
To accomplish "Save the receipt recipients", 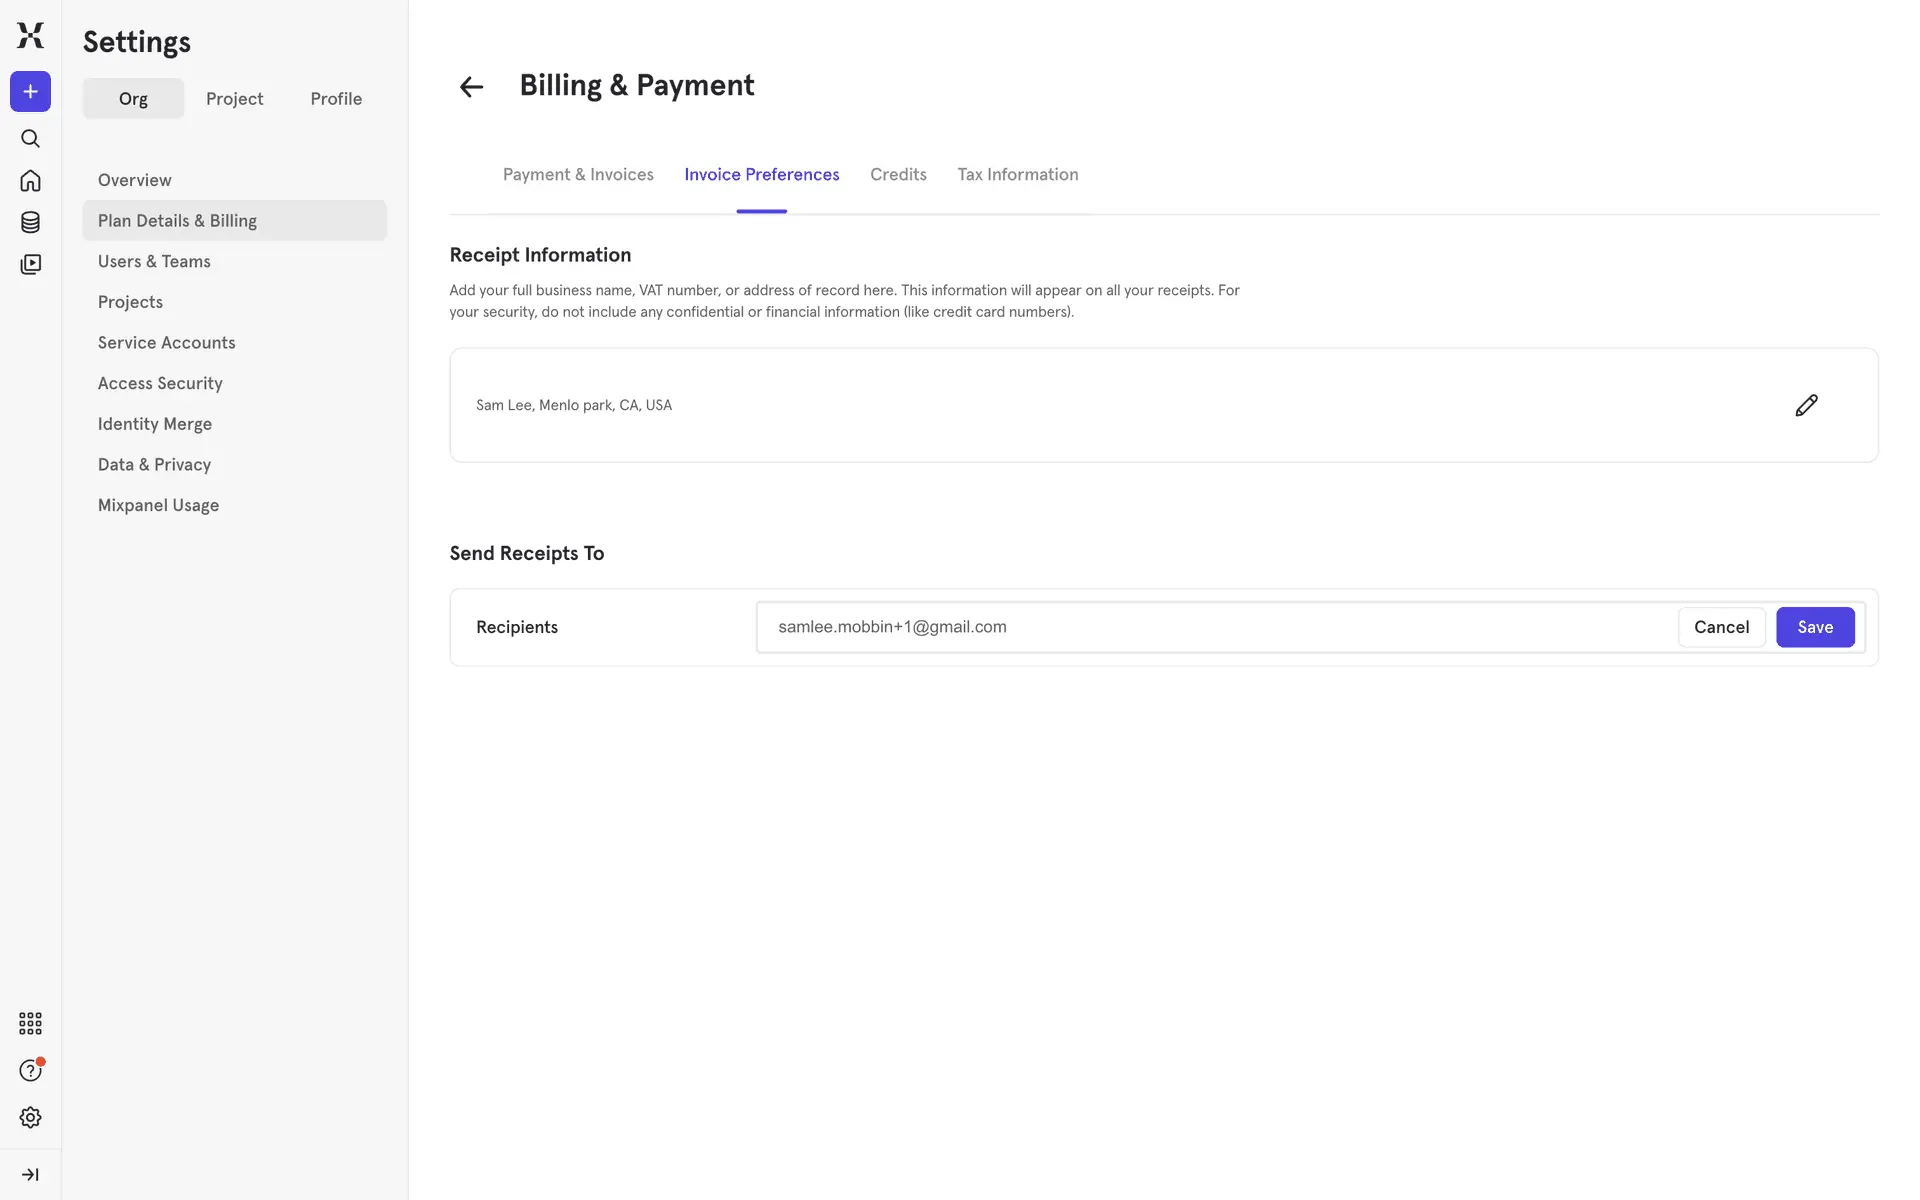I will point(1814,627).
